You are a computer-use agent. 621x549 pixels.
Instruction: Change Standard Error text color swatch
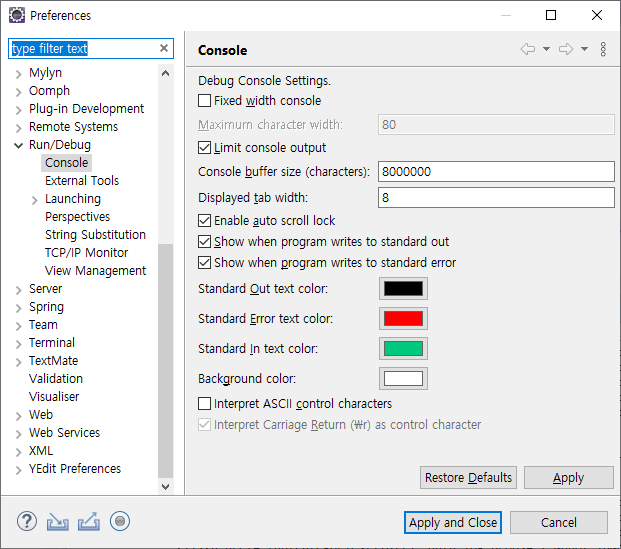click(403, 318)
